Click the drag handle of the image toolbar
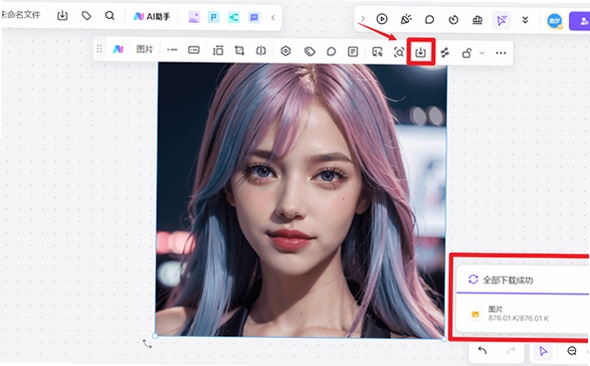 pos(99,49)
